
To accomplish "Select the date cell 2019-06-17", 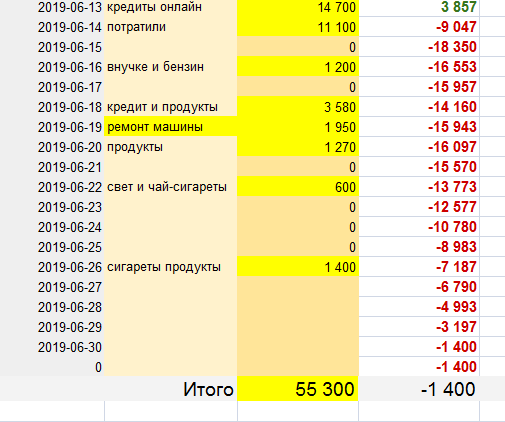I will 52,87.
